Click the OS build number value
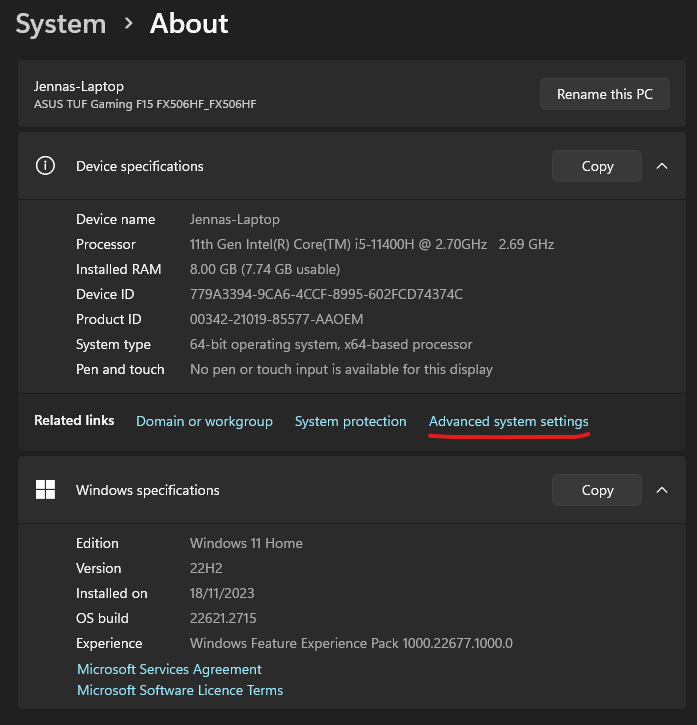Screen dimensions: 697x725 click(x=223, y=618)
